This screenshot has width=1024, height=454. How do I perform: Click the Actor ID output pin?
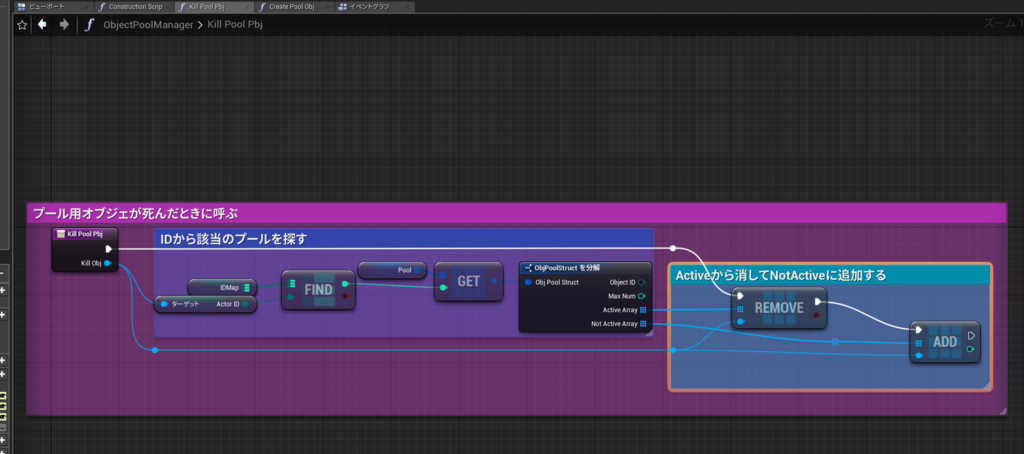click(x=246, y=304)
